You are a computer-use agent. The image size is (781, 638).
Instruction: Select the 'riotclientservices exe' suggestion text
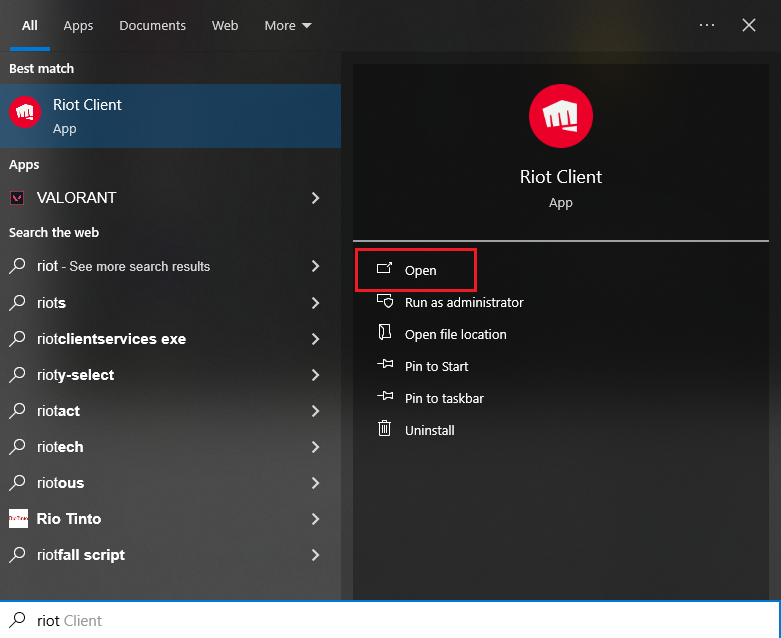click(x=111, y=339)
